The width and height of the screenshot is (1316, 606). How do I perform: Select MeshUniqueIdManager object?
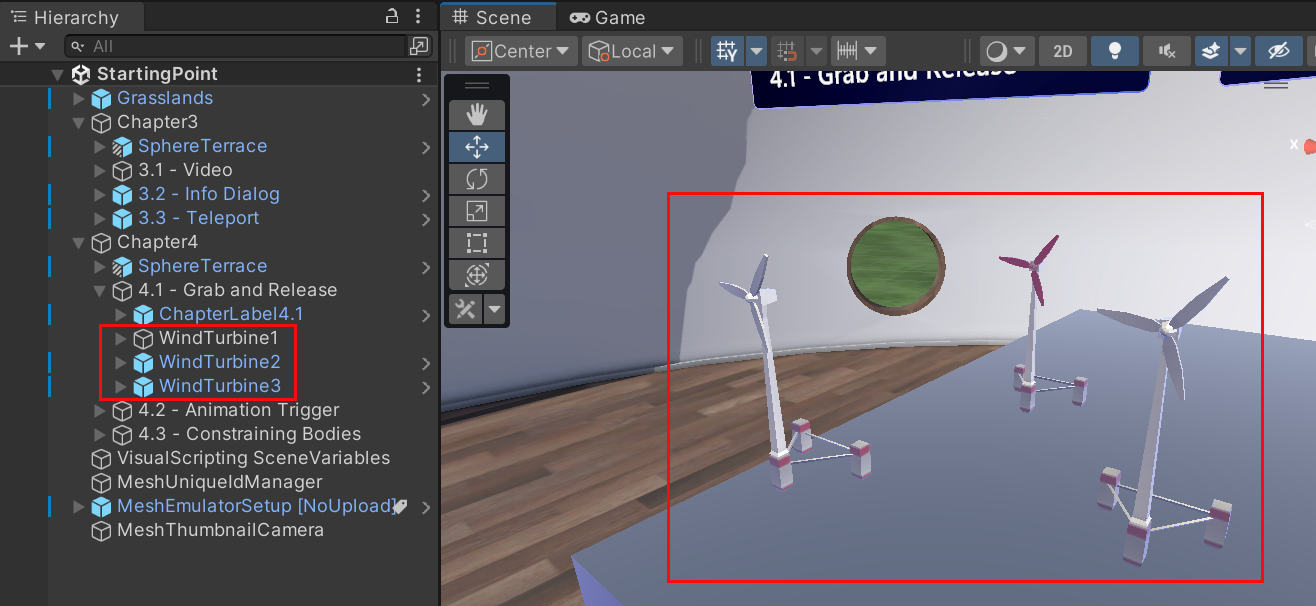(x=219, y=482)
